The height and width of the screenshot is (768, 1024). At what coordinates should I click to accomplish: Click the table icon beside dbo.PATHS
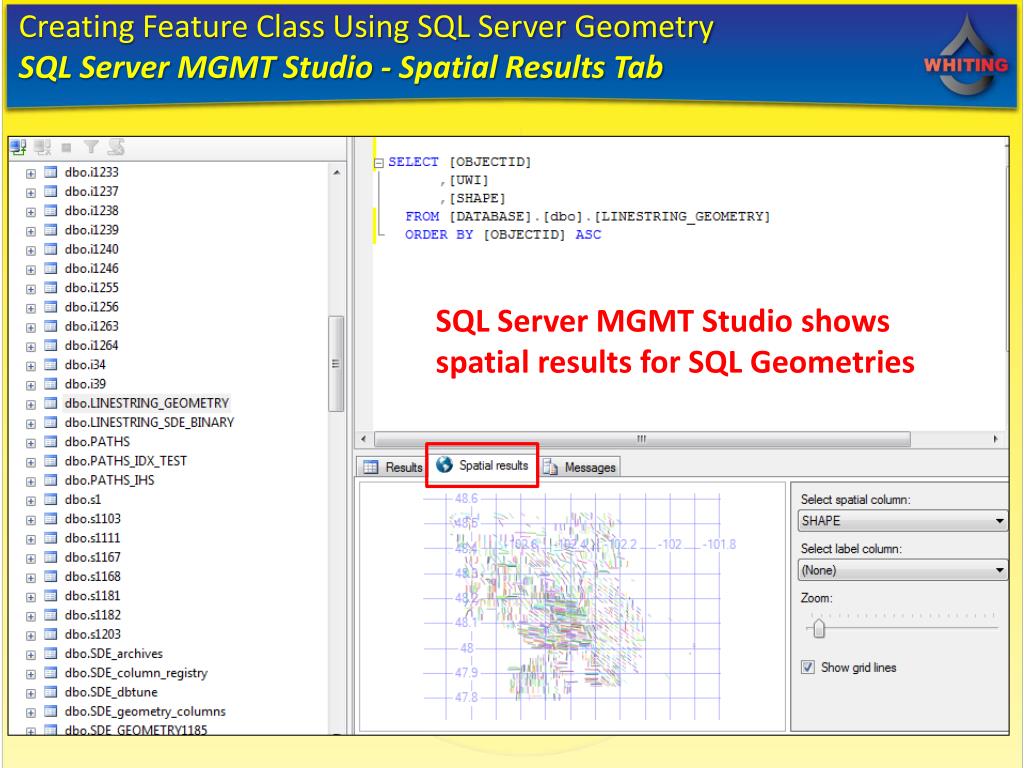(x=50, y=442)
